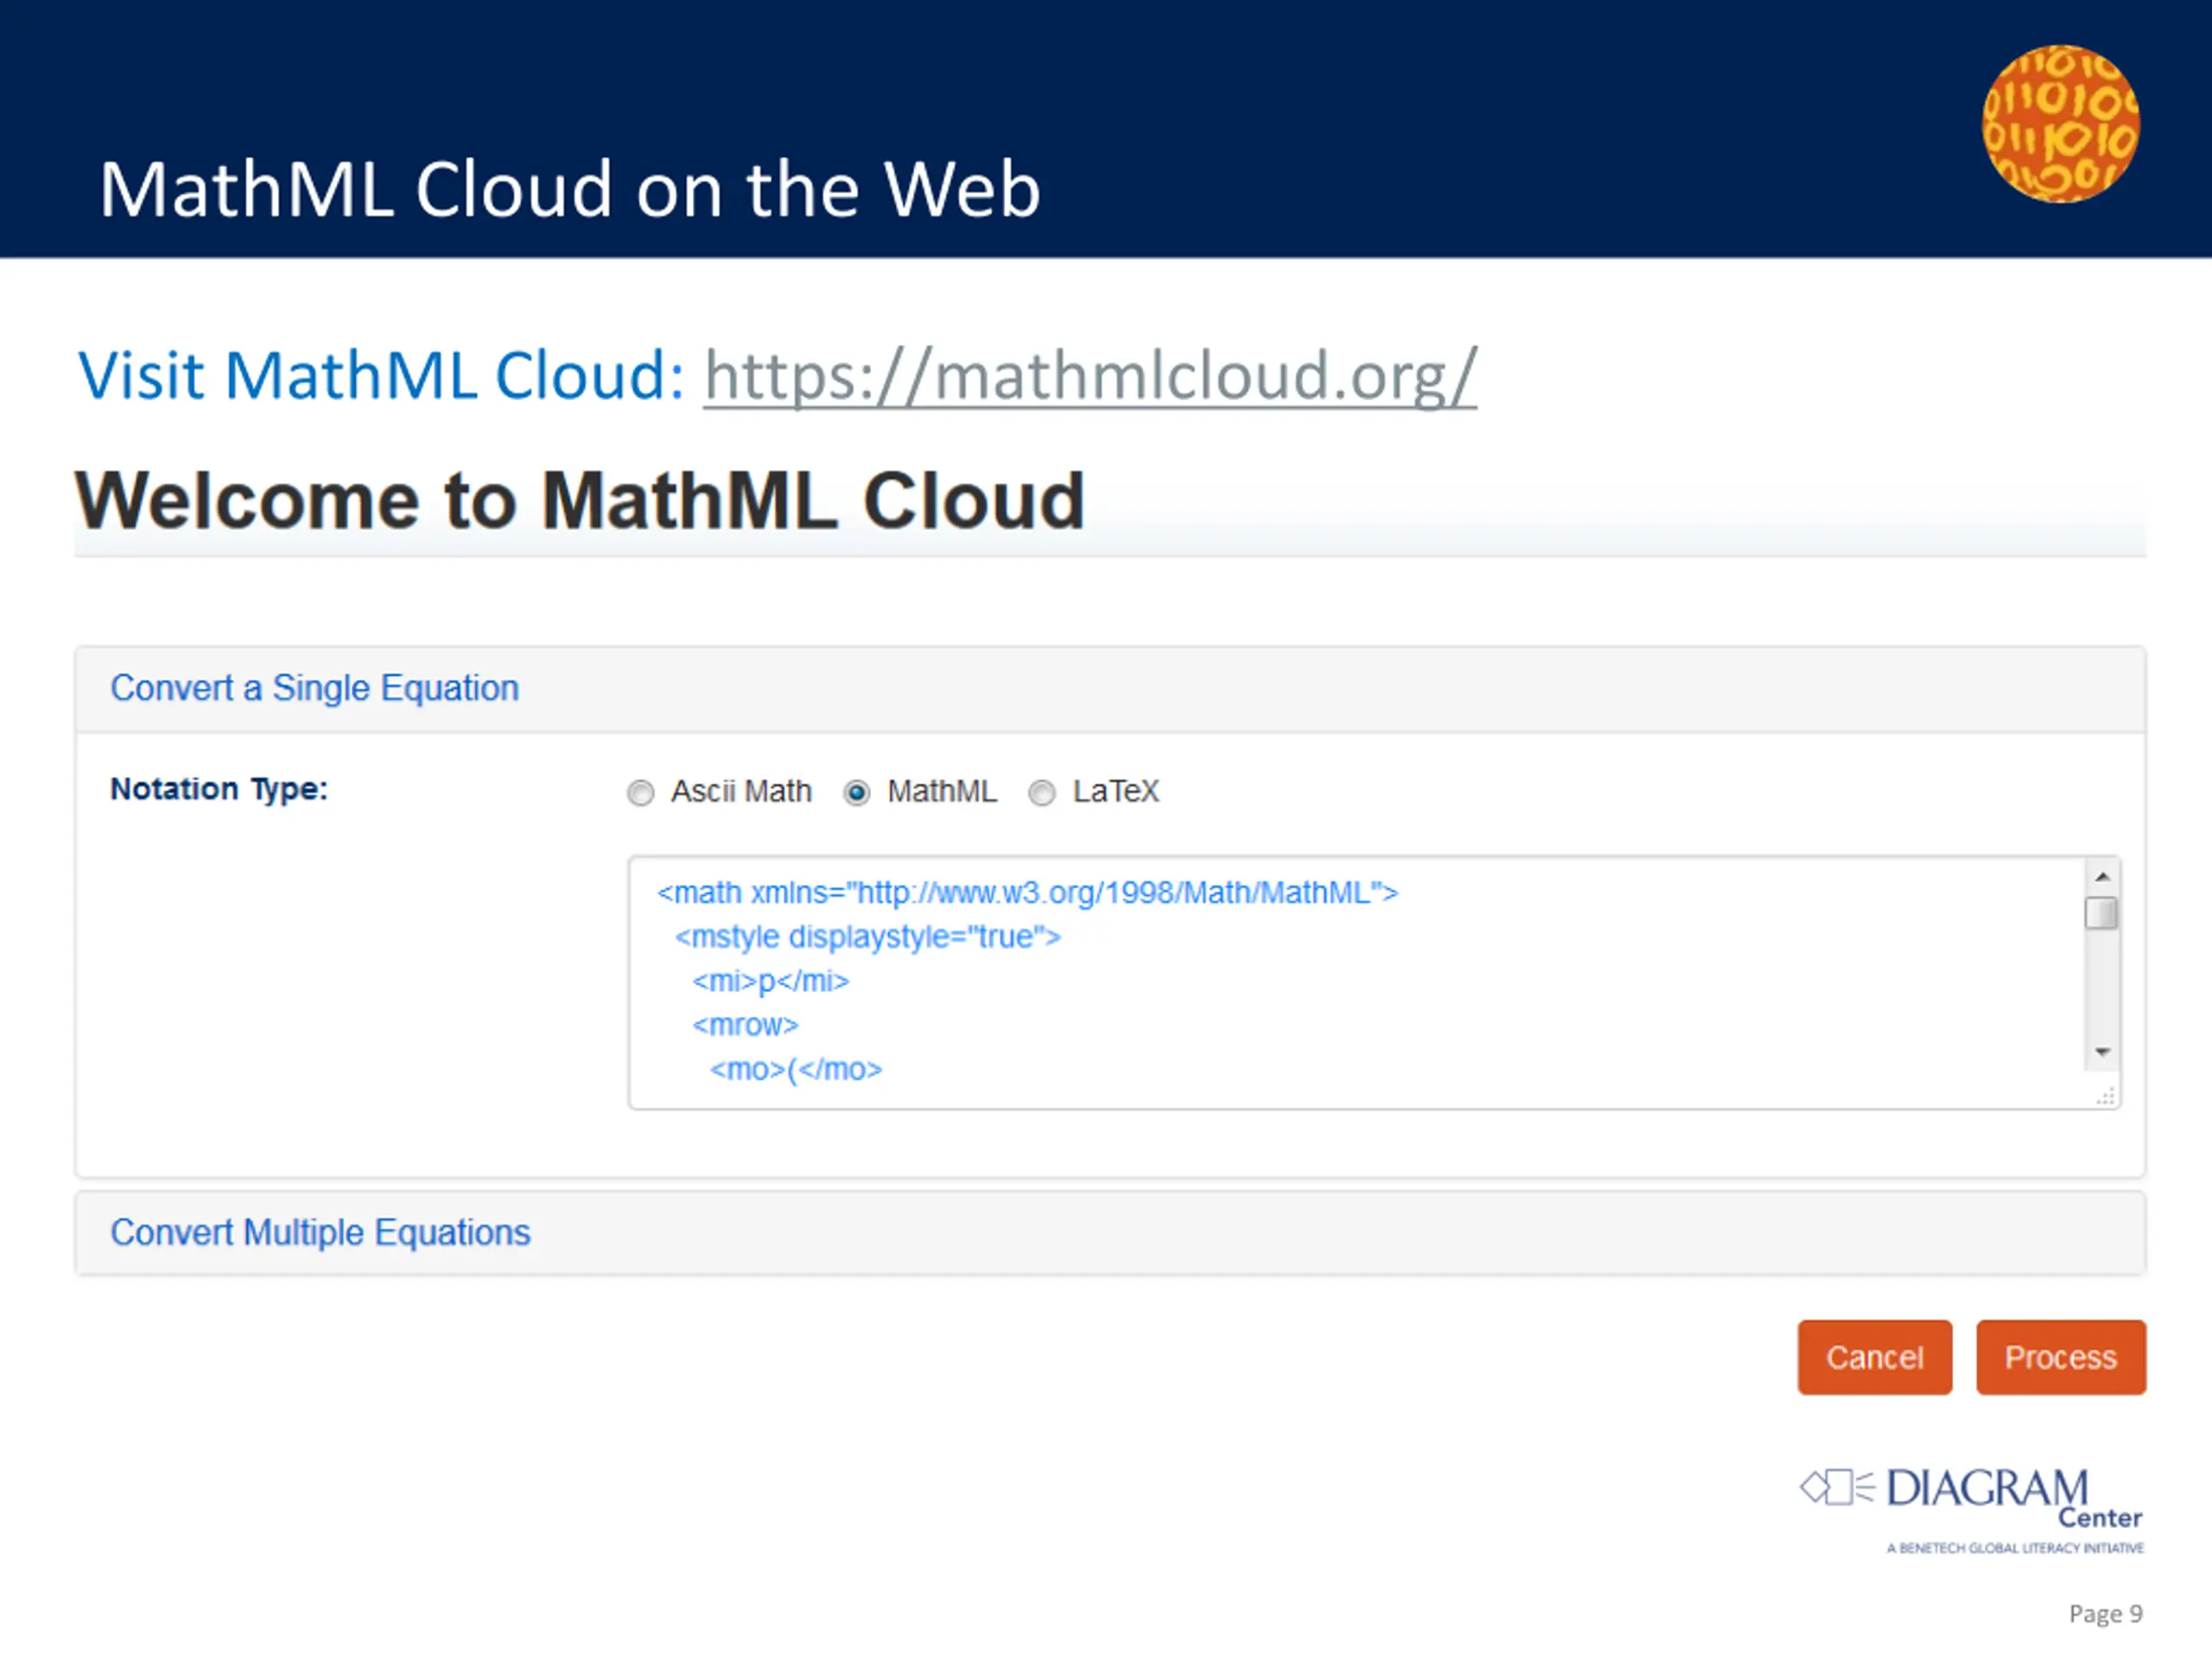Click the Cancel button
The width and height of the screenshot is (2212, 1659).
tap(1874, 1357)
